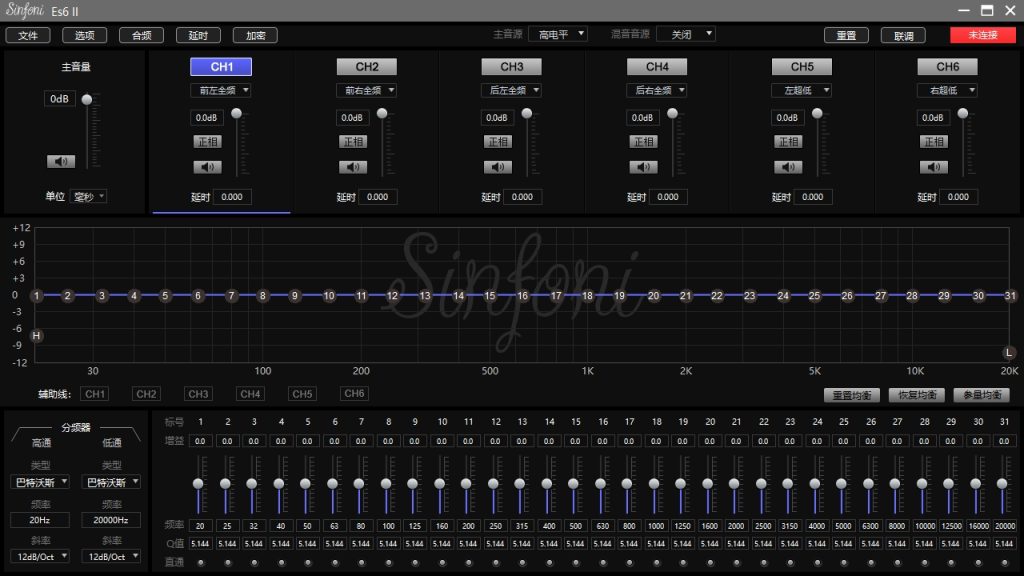Image resolution: width=1024 pixels, height=576 pixels.
Task: Open the 主音源 高电平 dropdown
Action: [x=558, y=34]
